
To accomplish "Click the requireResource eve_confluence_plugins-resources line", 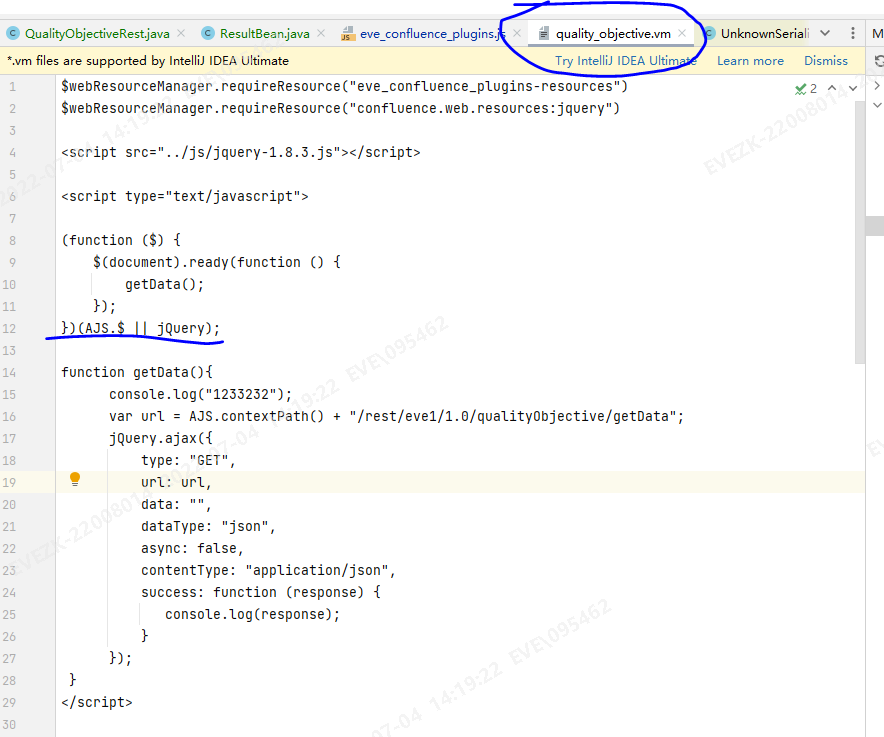I will pos(344,86).
